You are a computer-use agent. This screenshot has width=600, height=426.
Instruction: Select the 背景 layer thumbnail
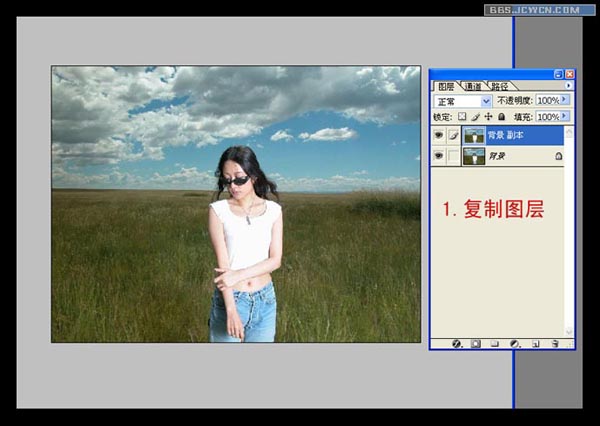[473, 156]
